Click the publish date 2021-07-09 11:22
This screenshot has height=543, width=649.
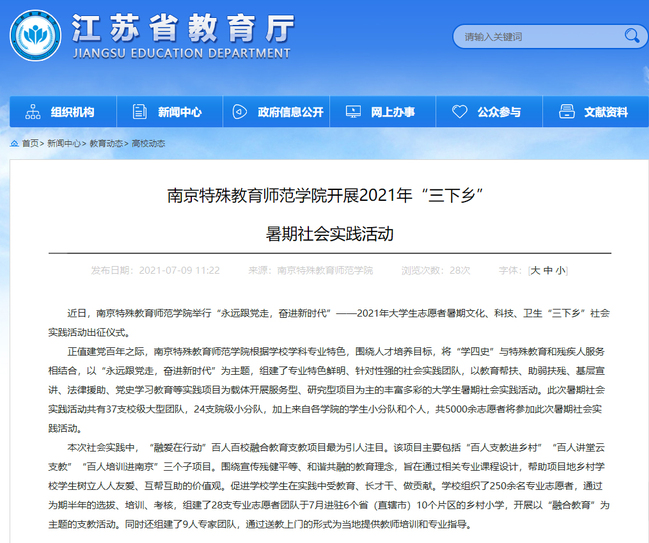coord(179,271)
